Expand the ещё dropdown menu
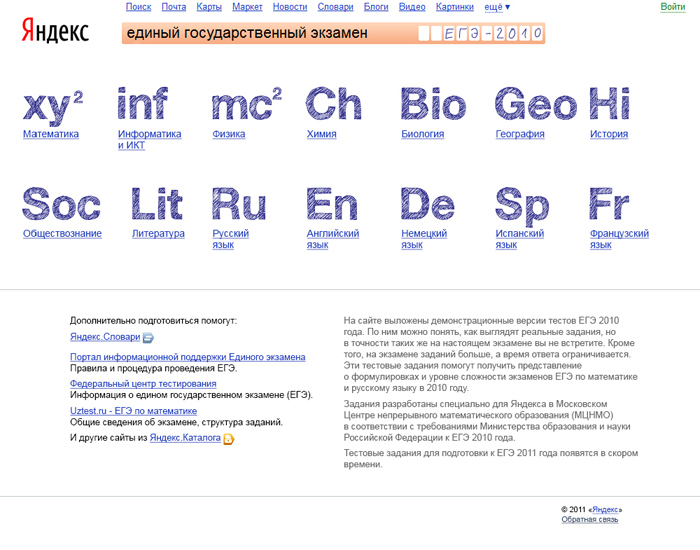700x550 pixels. 497,7
